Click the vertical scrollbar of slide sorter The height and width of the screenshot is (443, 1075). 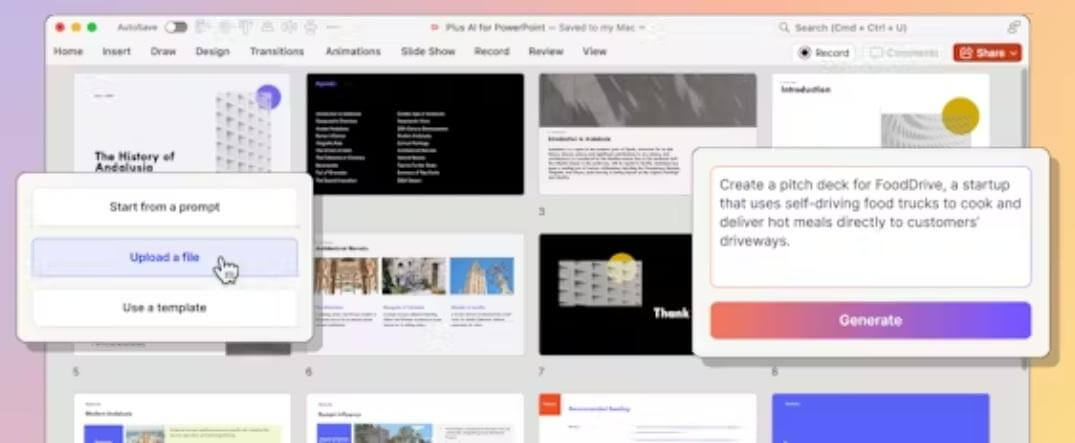click(x=1023, y=107)
